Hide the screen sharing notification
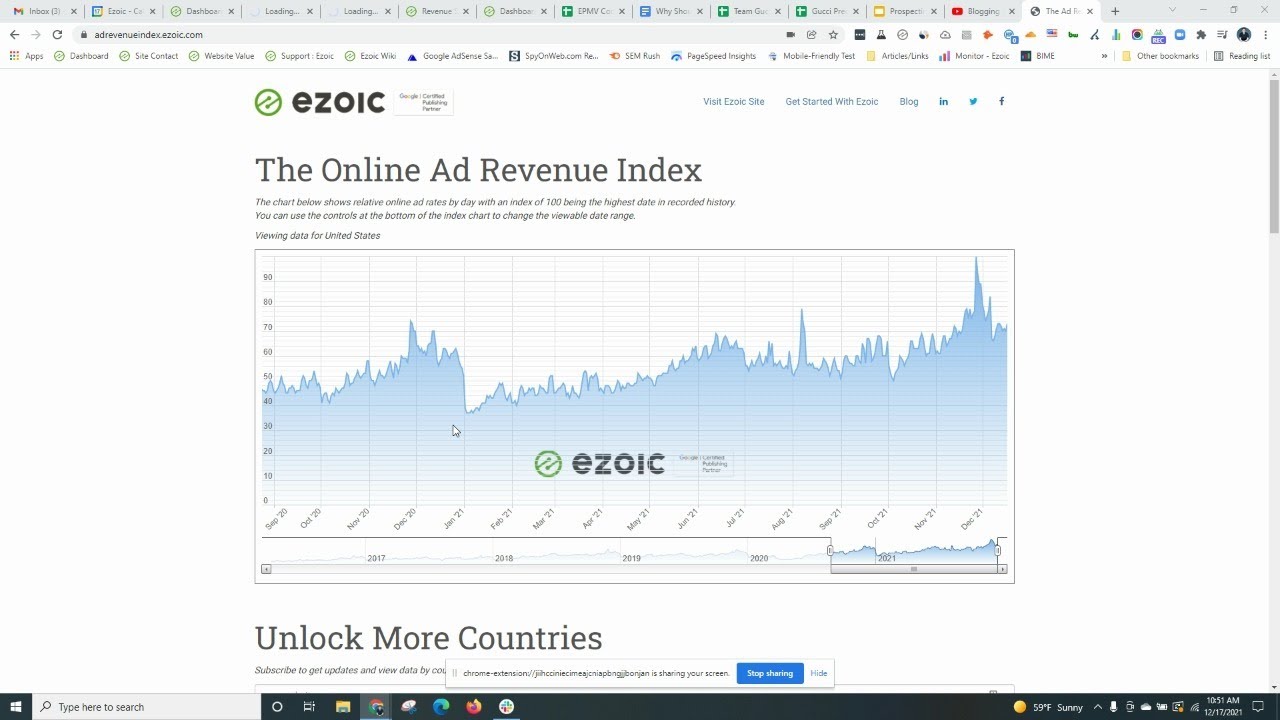The image size is (1280, 720). (x=818, y=673)
